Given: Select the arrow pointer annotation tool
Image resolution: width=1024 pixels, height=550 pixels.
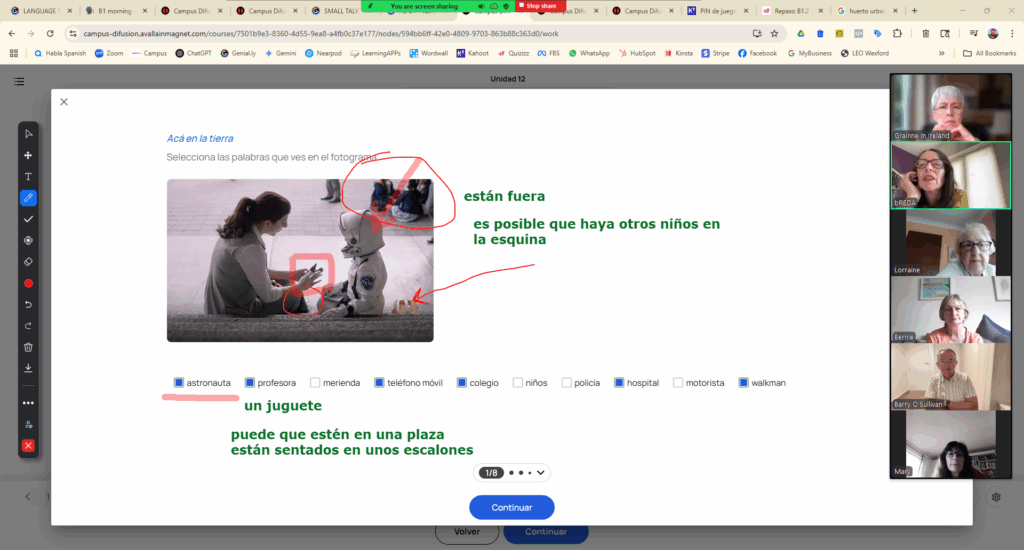Looking at the screenshot, I should pyautogui.click(x=28, y=134).
